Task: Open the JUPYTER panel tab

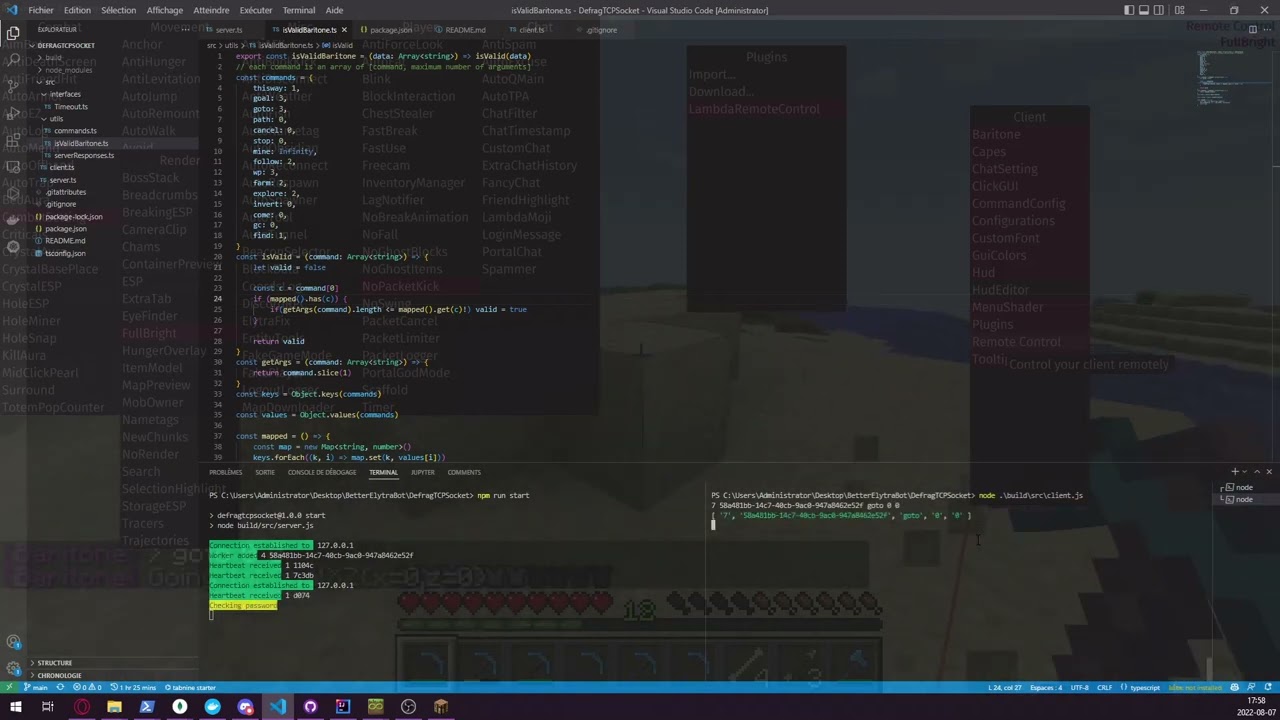Action: coord(422,472)
